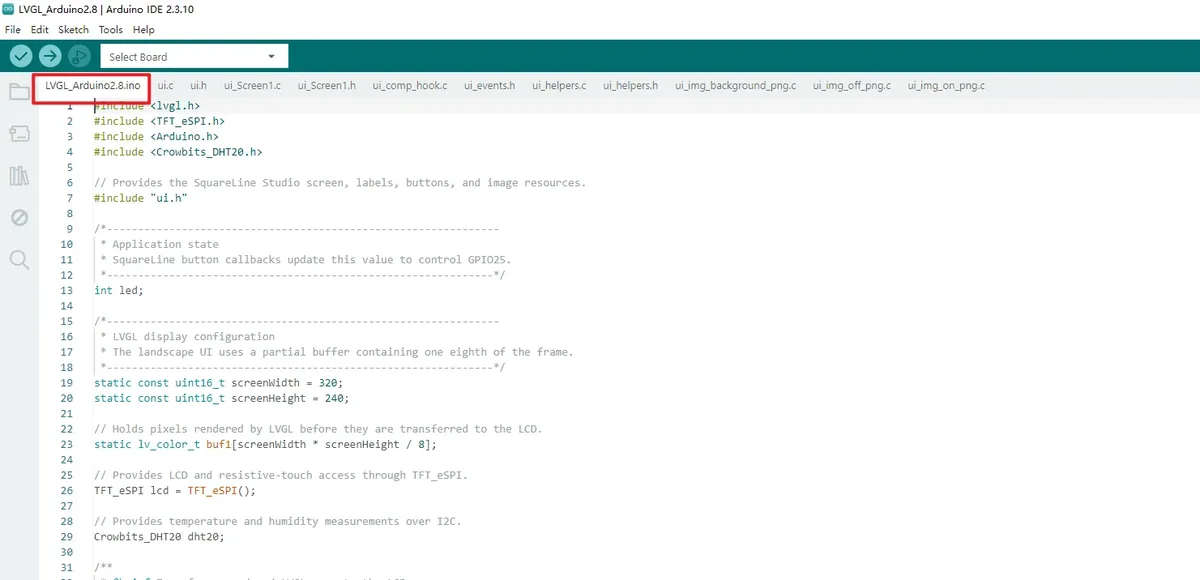Screen dimensions: 1200x580
Task: Switch to the ui_helpers.c tab
Action: pos(559,86)
